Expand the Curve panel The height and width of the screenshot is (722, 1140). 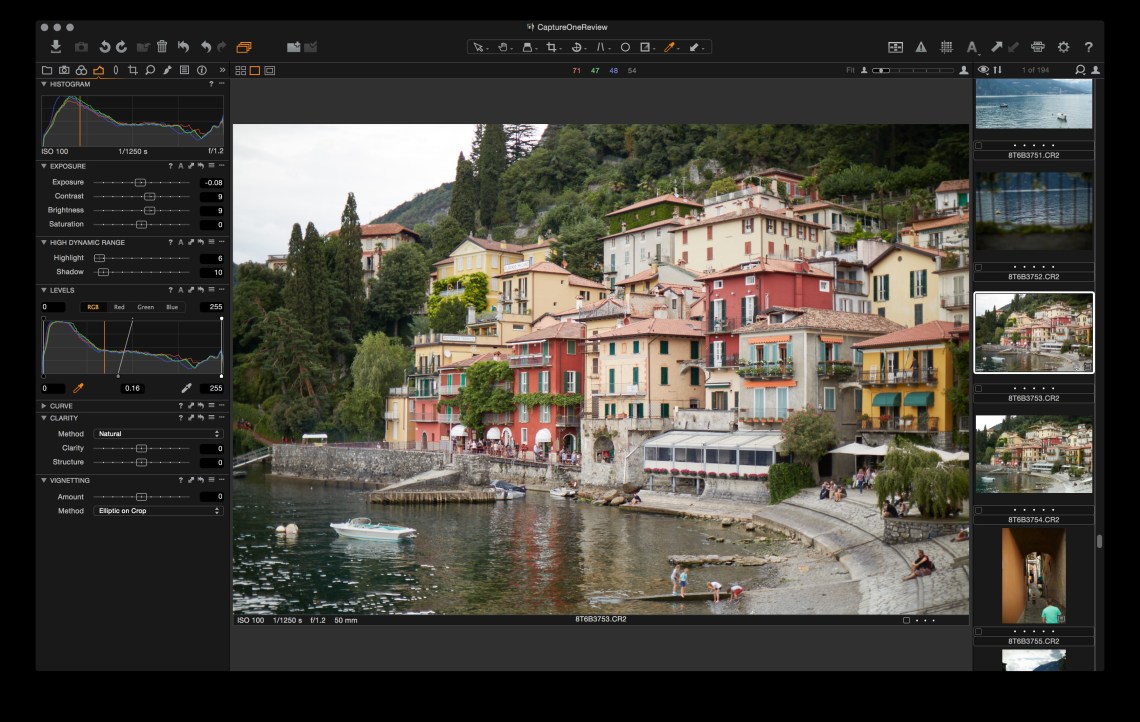[44, 406]
